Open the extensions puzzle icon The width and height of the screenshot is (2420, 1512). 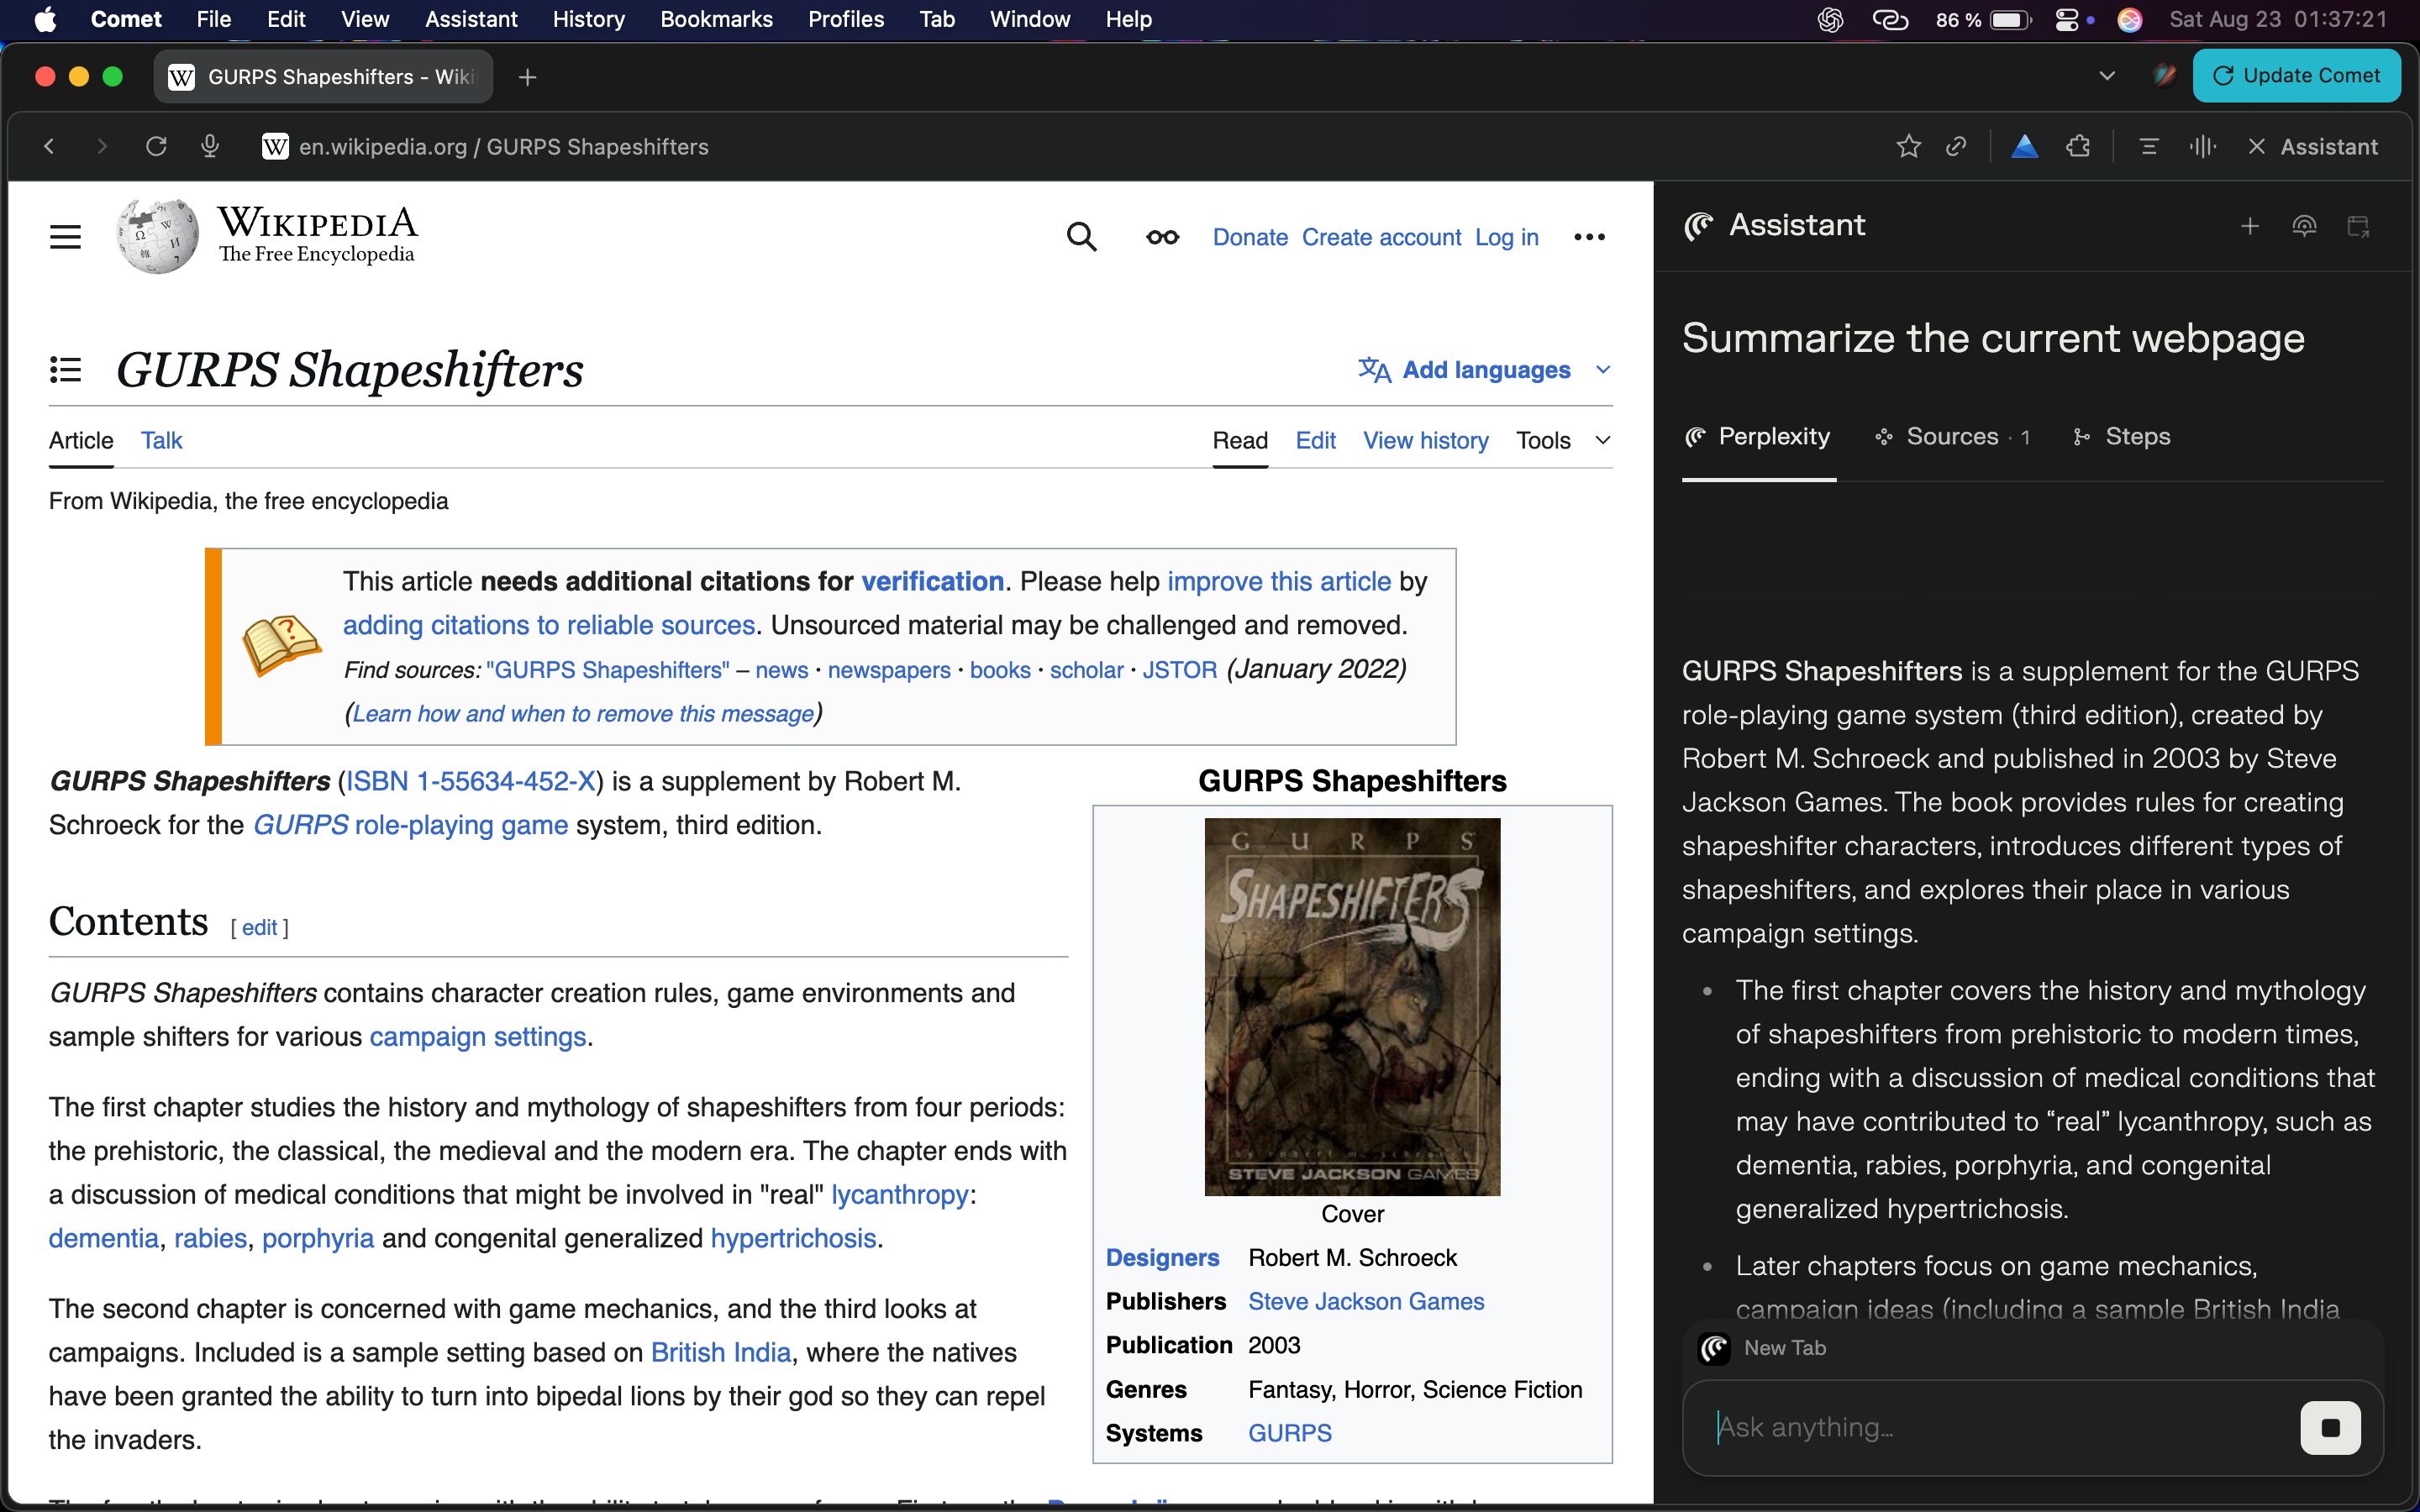coord(2078,147)
